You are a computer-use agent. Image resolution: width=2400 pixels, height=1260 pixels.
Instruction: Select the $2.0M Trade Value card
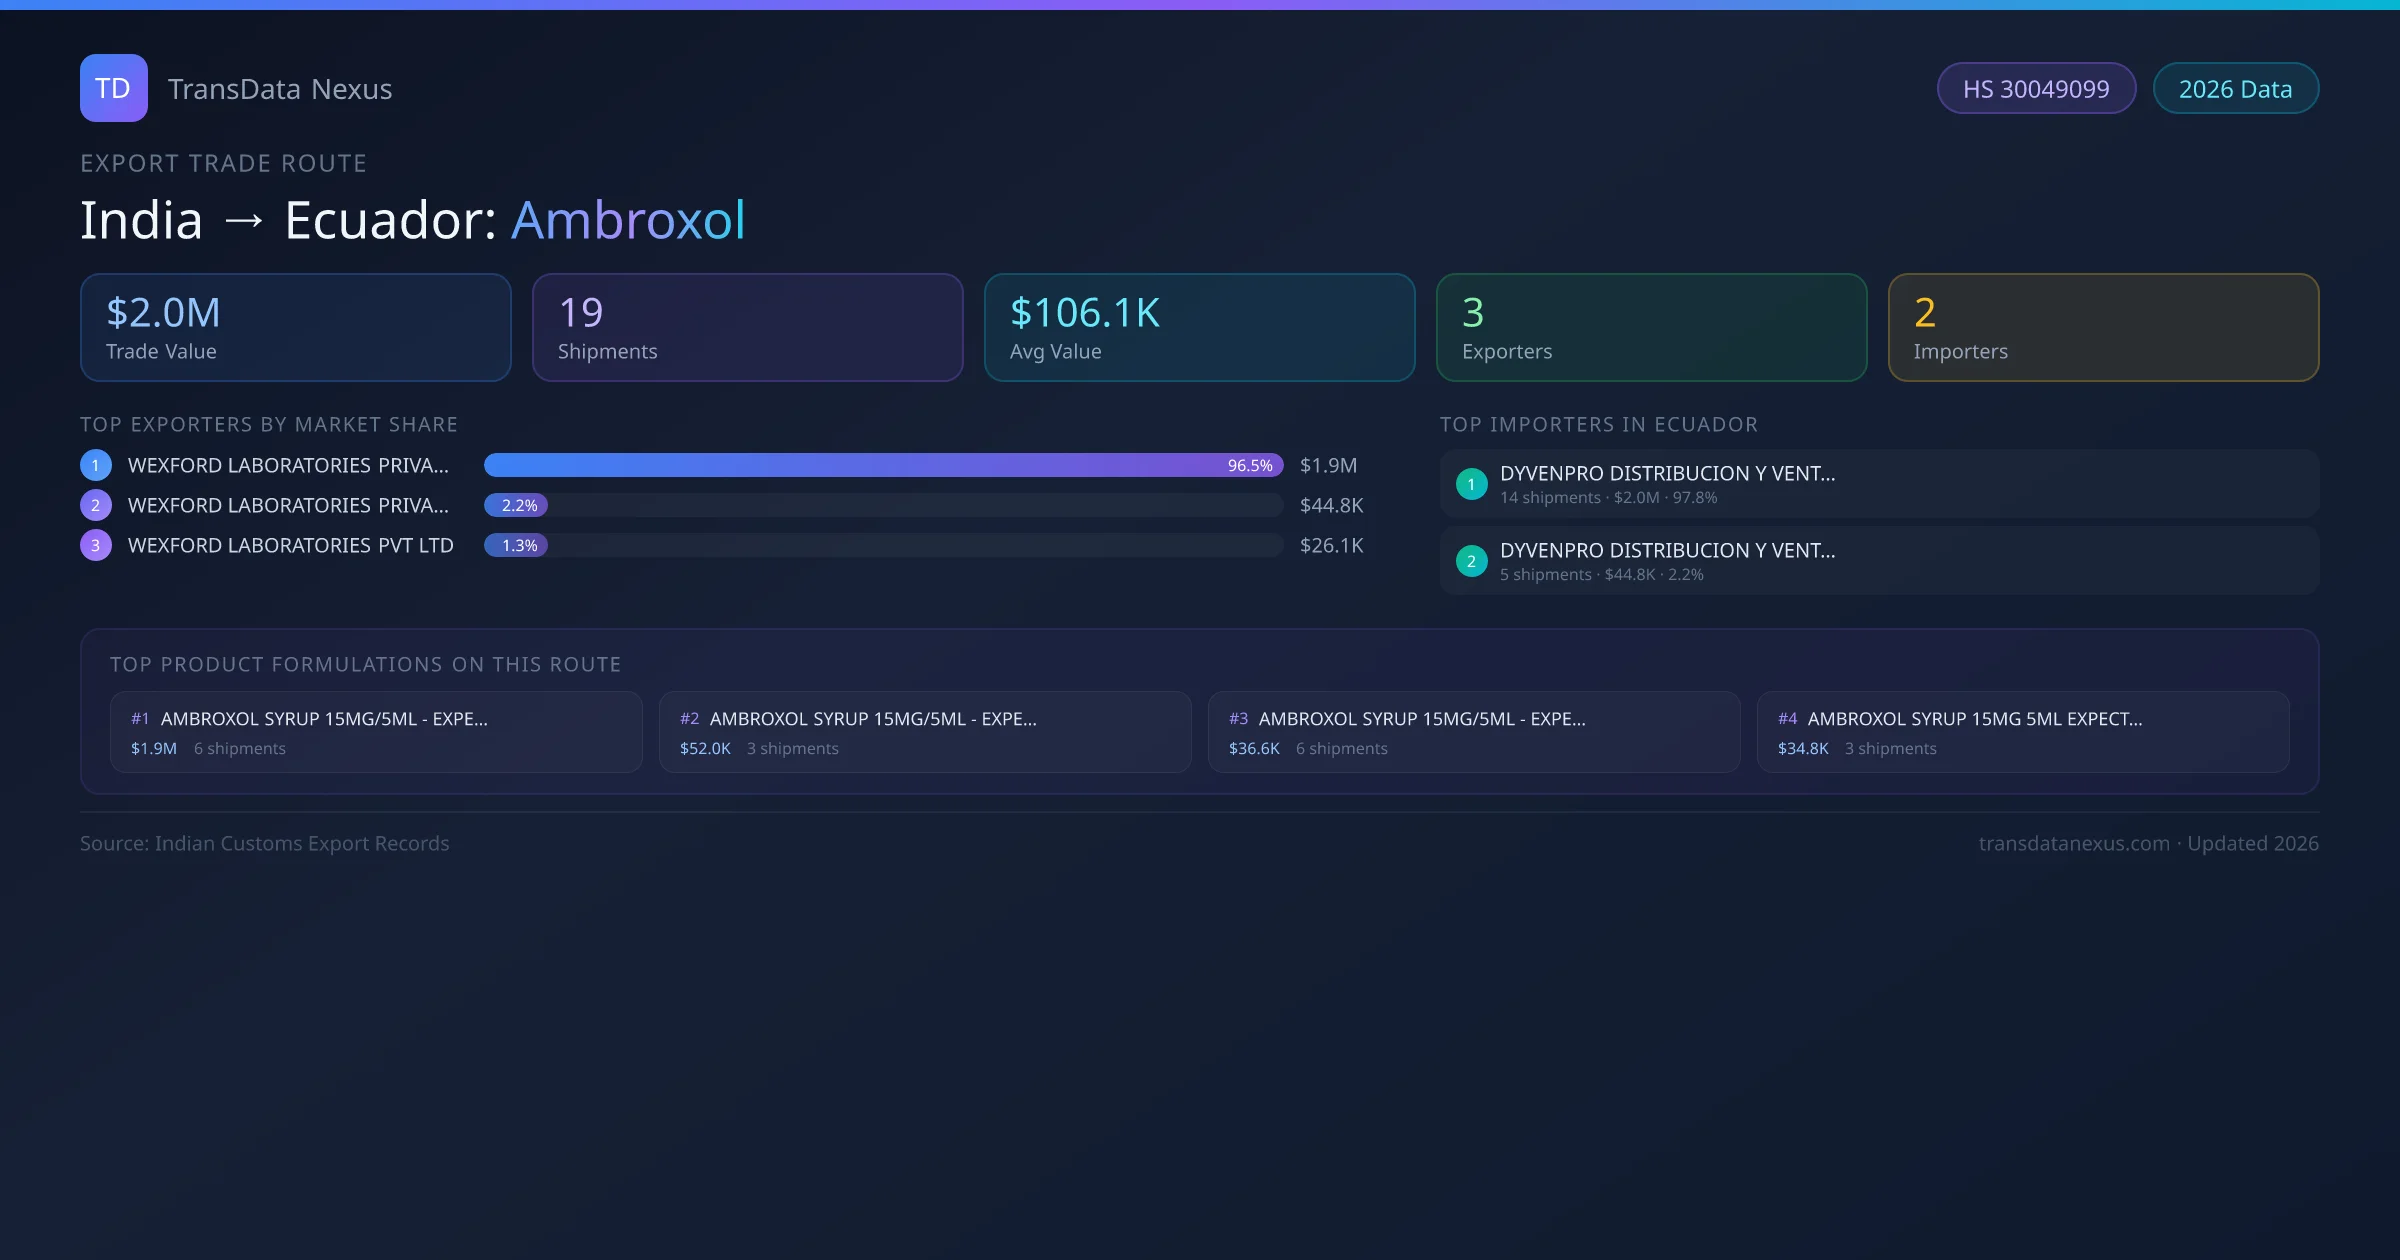[x=295, y=327]
